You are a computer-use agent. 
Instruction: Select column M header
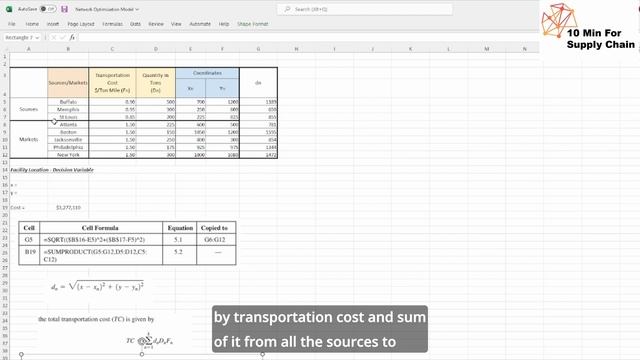487,49
